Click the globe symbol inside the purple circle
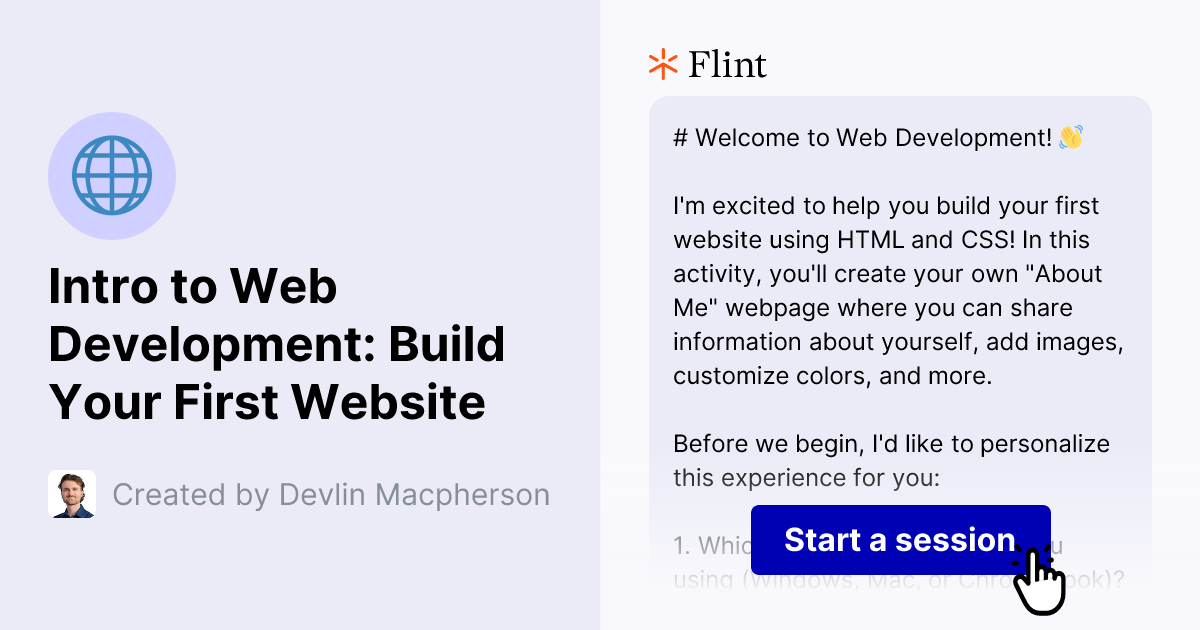 [x=112, y=175]
